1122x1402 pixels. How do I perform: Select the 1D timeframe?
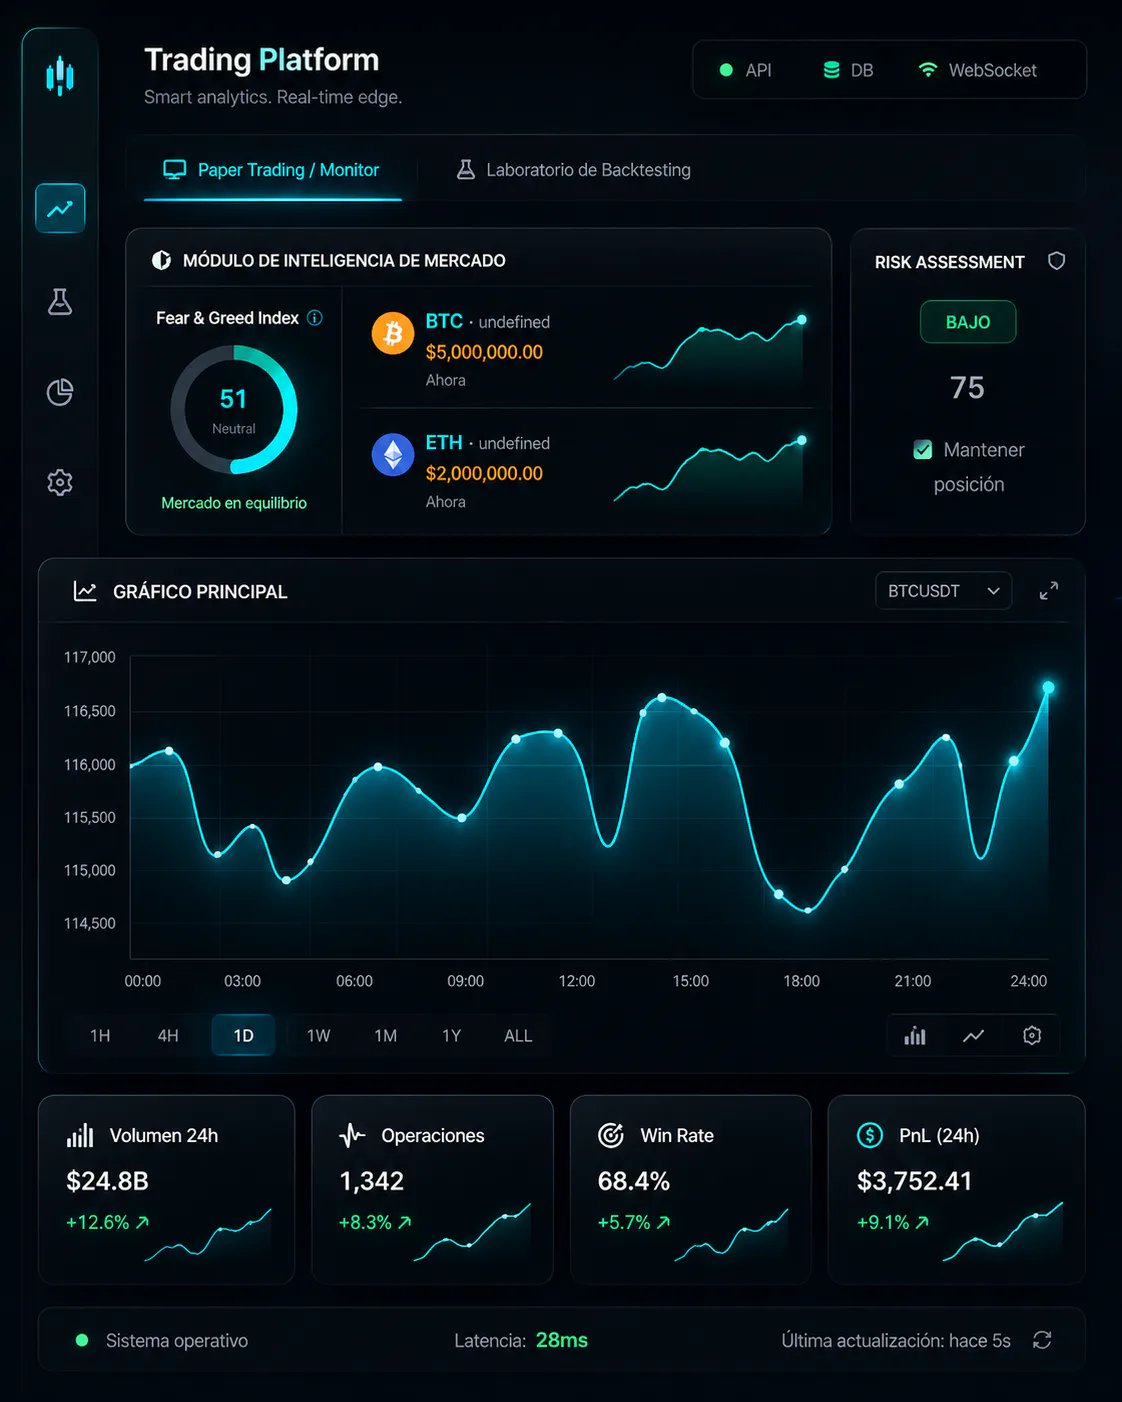(243, 1036)
